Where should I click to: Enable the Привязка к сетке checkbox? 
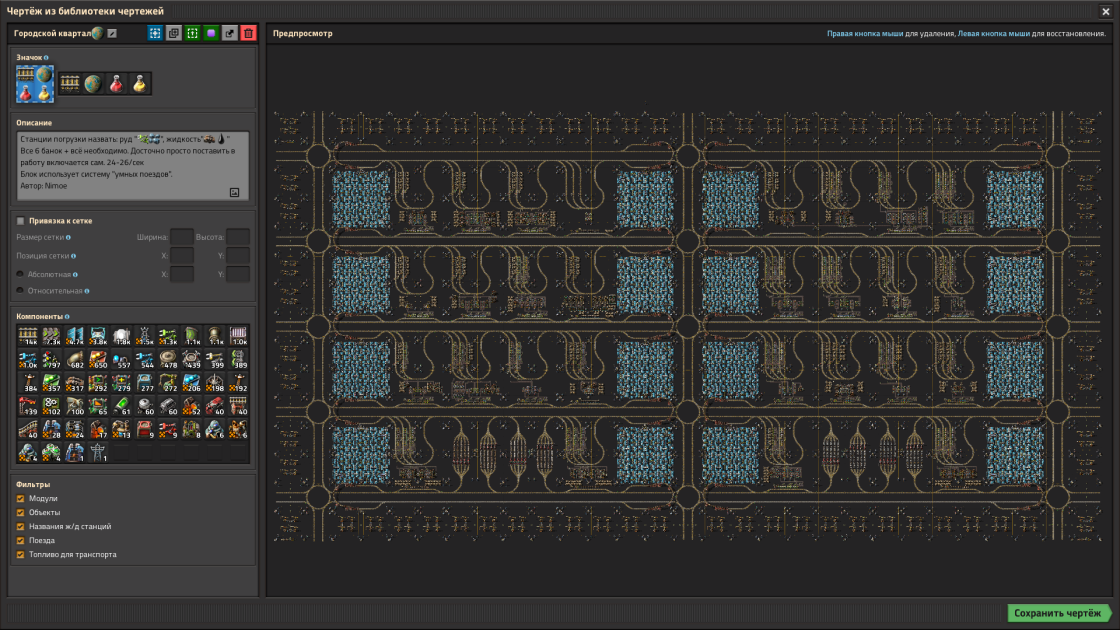[21, 221]
